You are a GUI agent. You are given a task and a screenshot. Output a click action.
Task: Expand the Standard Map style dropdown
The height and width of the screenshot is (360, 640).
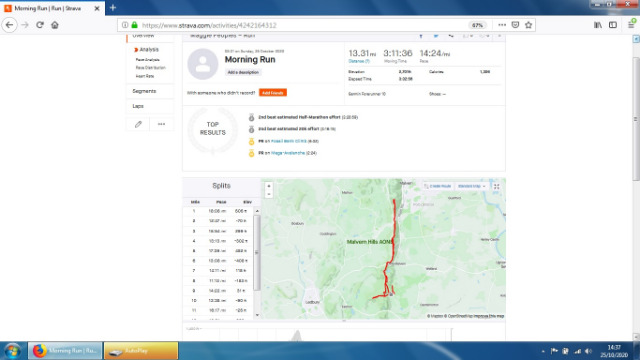(471, 186)
